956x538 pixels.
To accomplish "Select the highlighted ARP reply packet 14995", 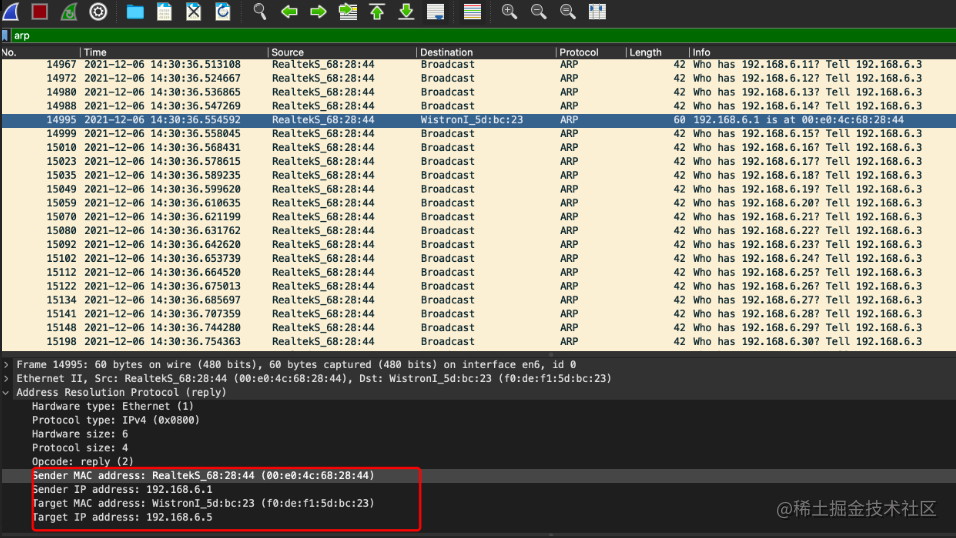I will click(478, 120).
